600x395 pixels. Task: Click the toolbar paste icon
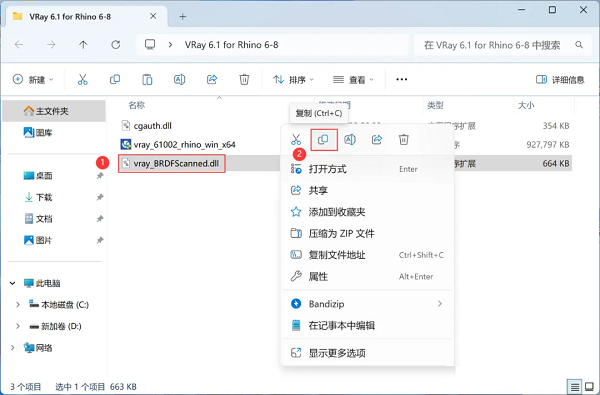(x=147, y=79)
